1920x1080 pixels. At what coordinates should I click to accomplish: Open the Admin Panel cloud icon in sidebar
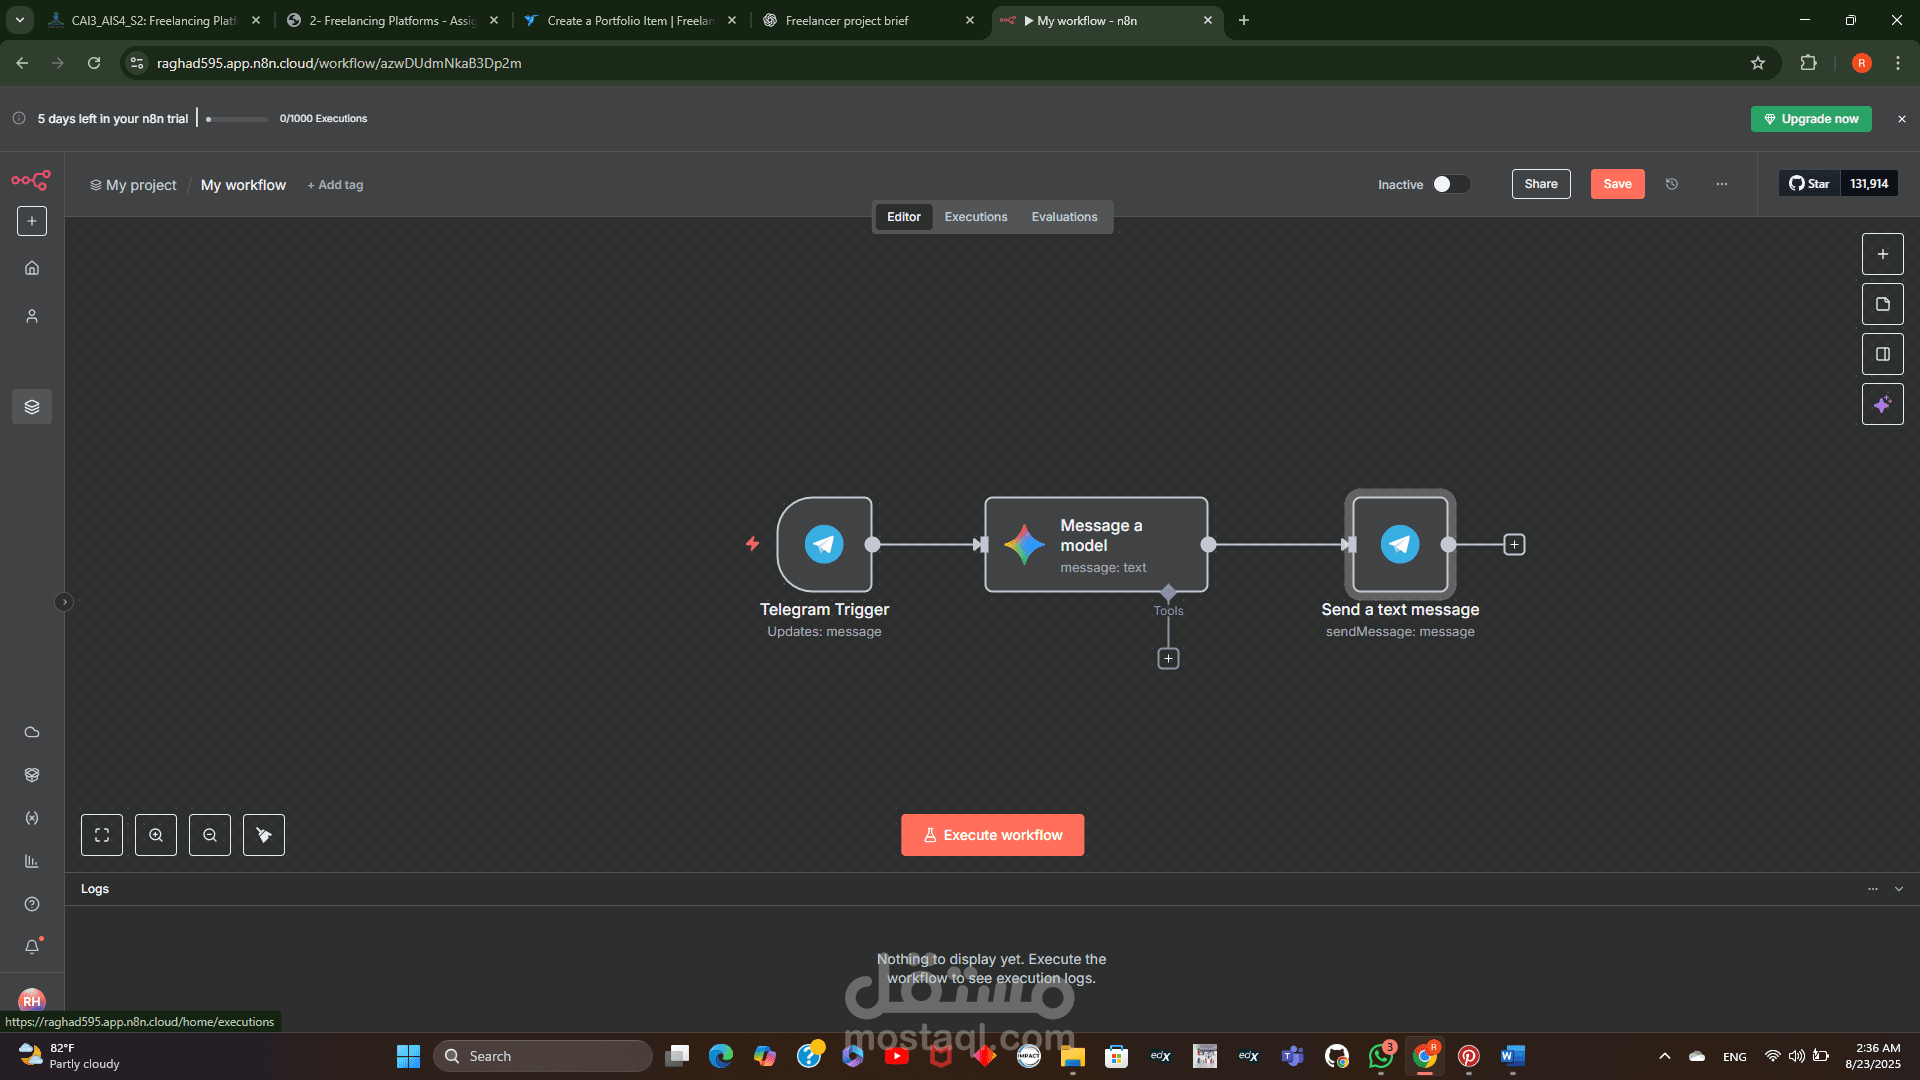coord(32,732)
